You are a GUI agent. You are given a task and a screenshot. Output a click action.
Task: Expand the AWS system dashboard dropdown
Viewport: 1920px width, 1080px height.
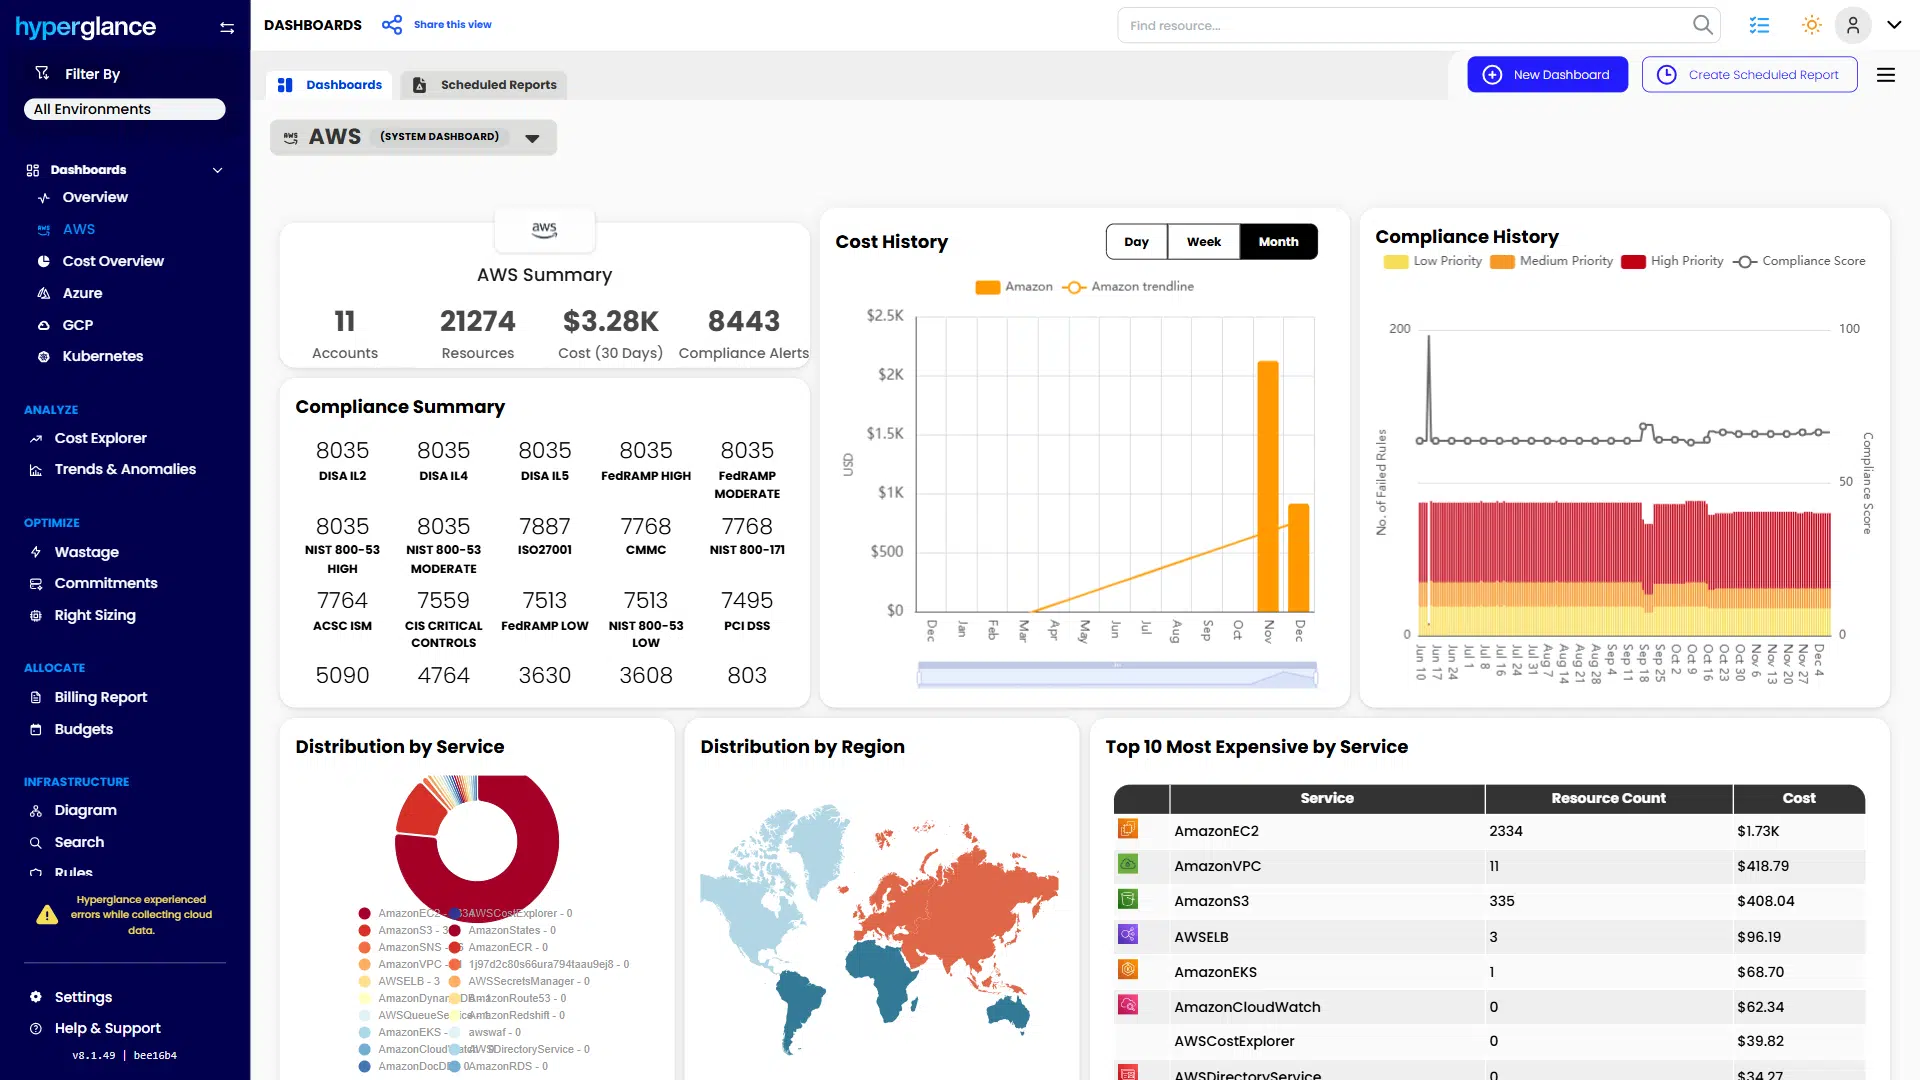tap(533, 138)
